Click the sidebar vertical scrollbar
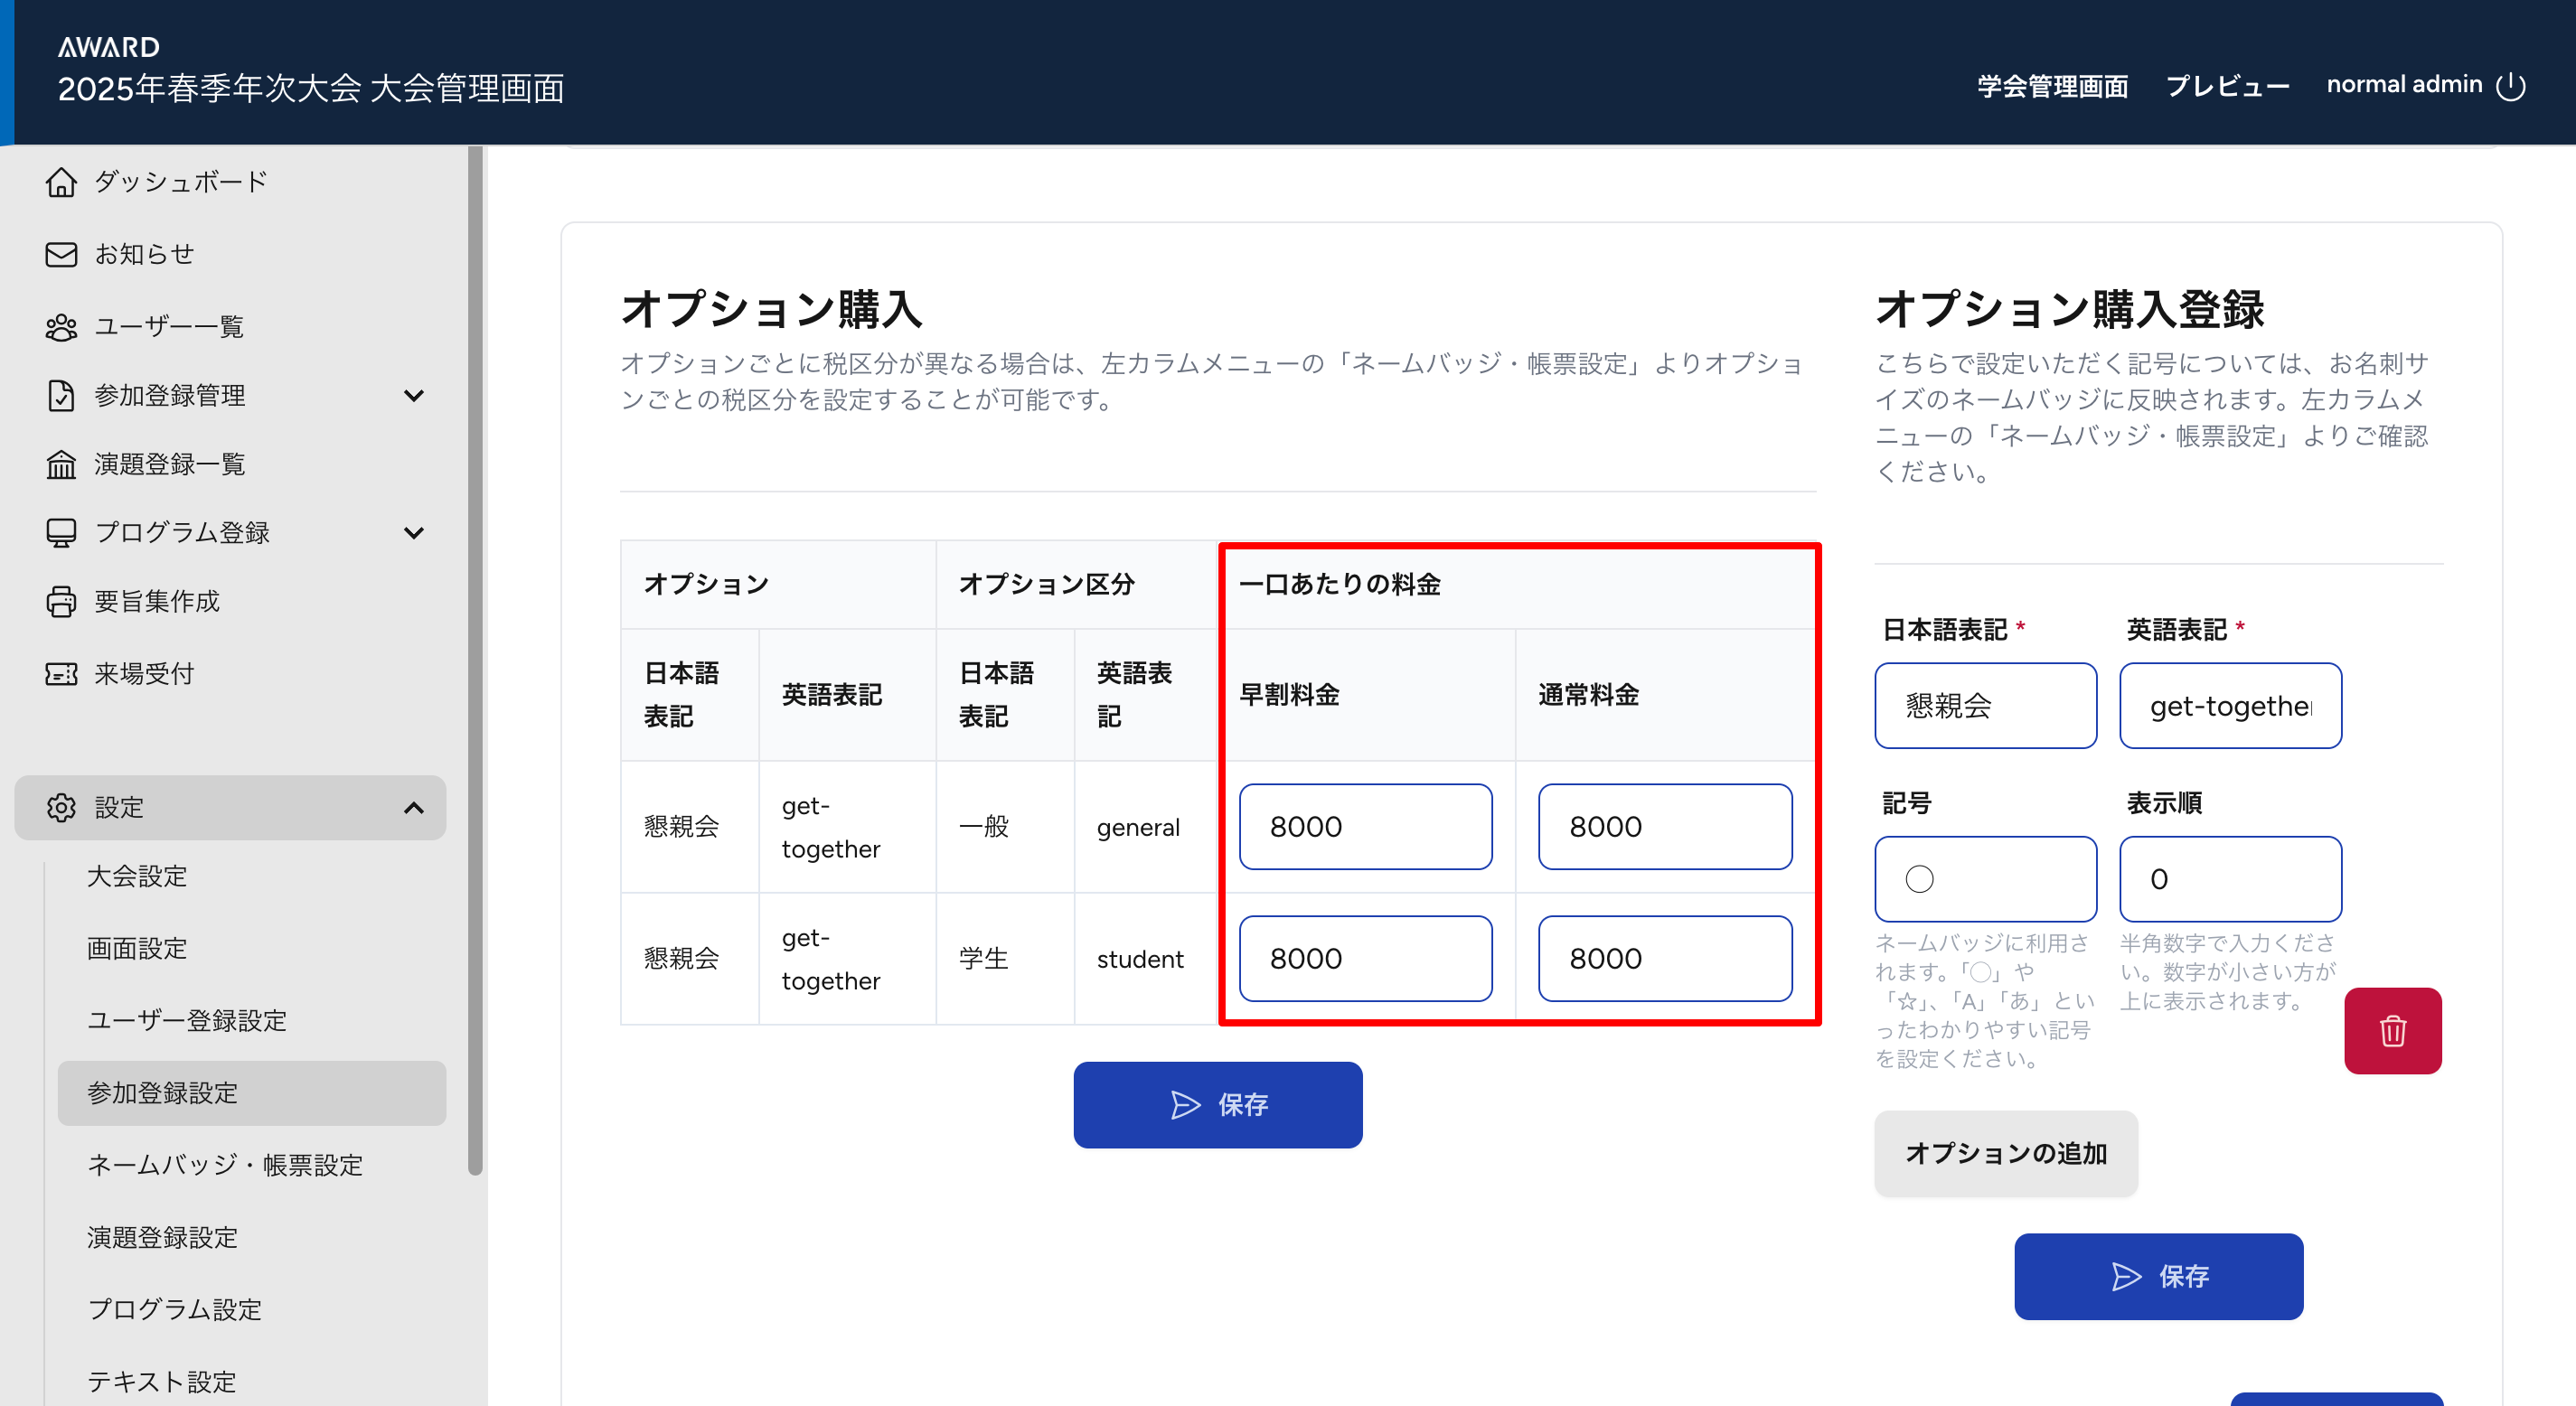The height and width of the screenshot is (1406, 2576). coord(475,660)
